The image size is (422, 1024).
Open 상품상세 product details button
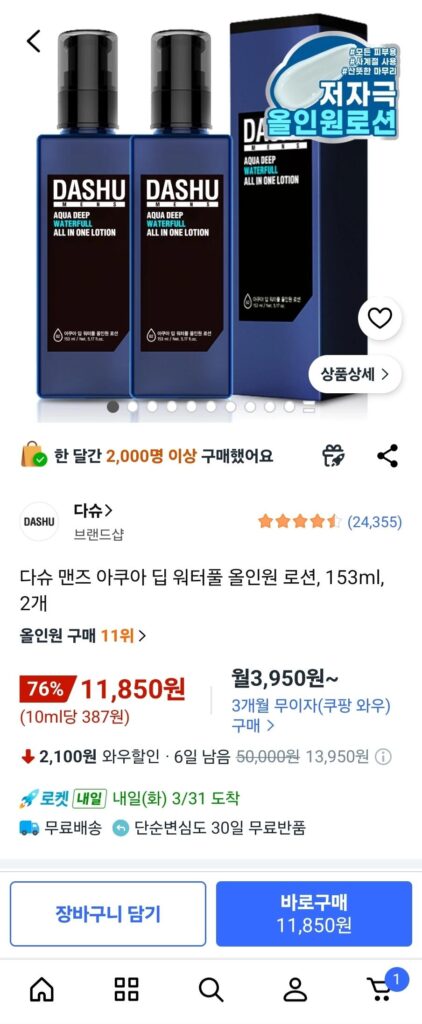coord(355,374)
